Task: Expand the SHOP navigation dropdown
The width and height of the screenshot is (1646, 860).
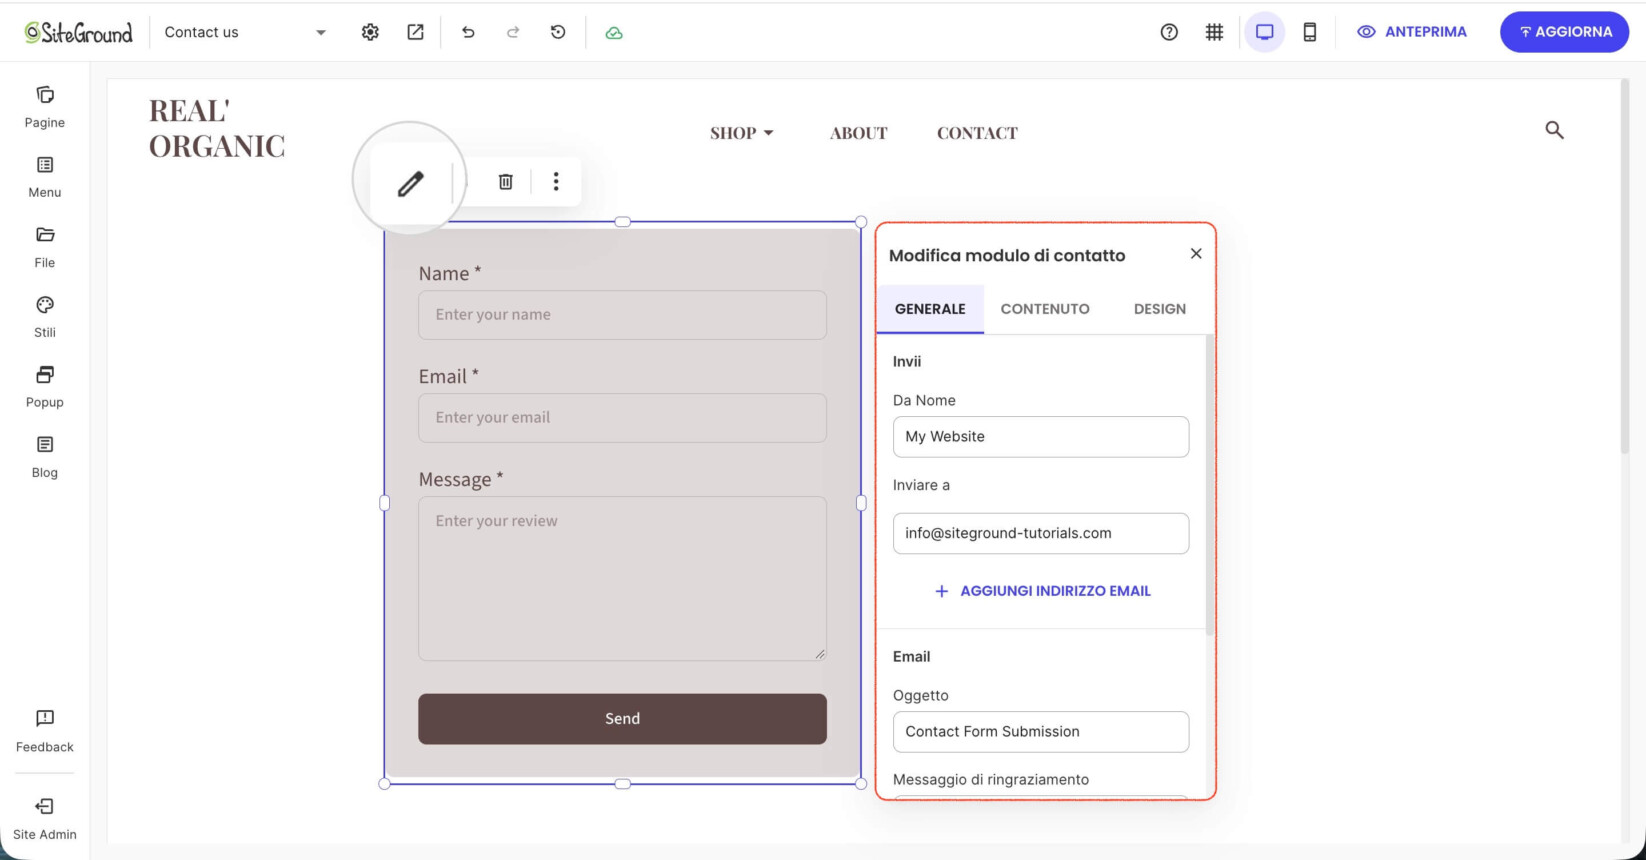Action: [742, 133]
